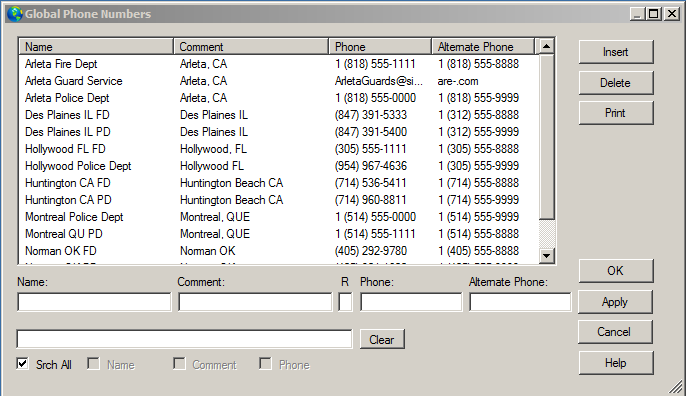Select the Huntington CA PD row

(279, 200)
